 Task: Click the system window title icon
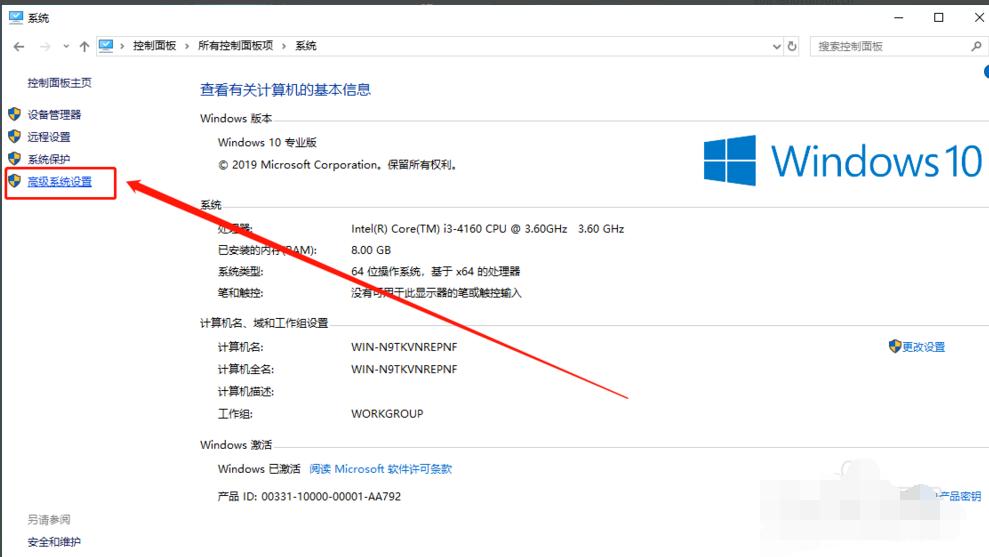[16, 18]
